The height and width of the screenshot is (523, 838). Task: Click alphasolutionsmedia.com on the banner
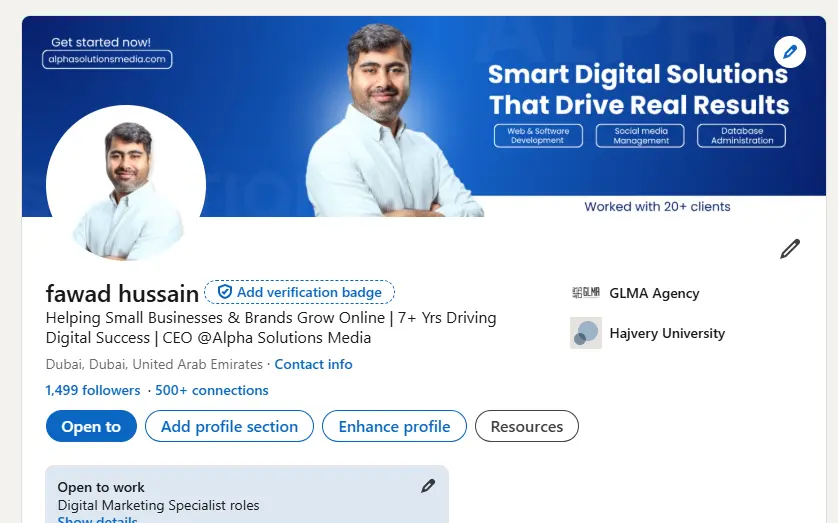tap(107, 59)
